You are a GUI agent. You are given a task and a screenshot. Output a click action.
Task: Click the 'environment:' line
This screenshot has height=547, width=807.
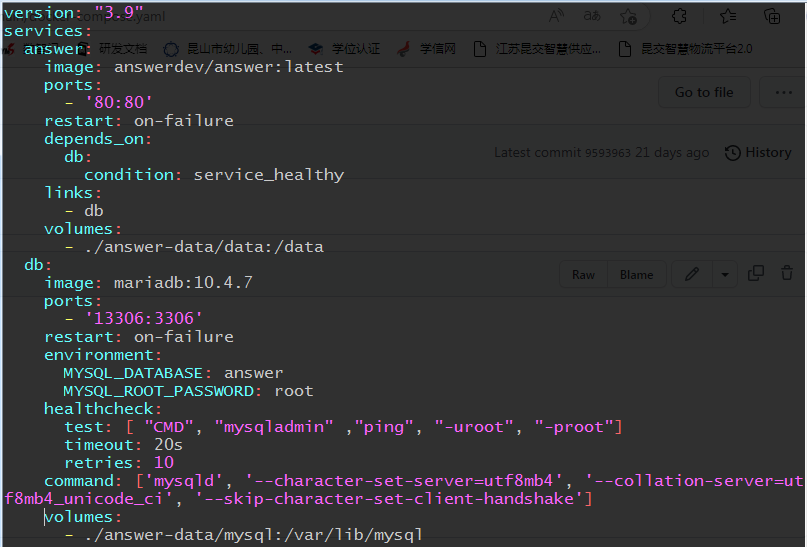point(103,355)
